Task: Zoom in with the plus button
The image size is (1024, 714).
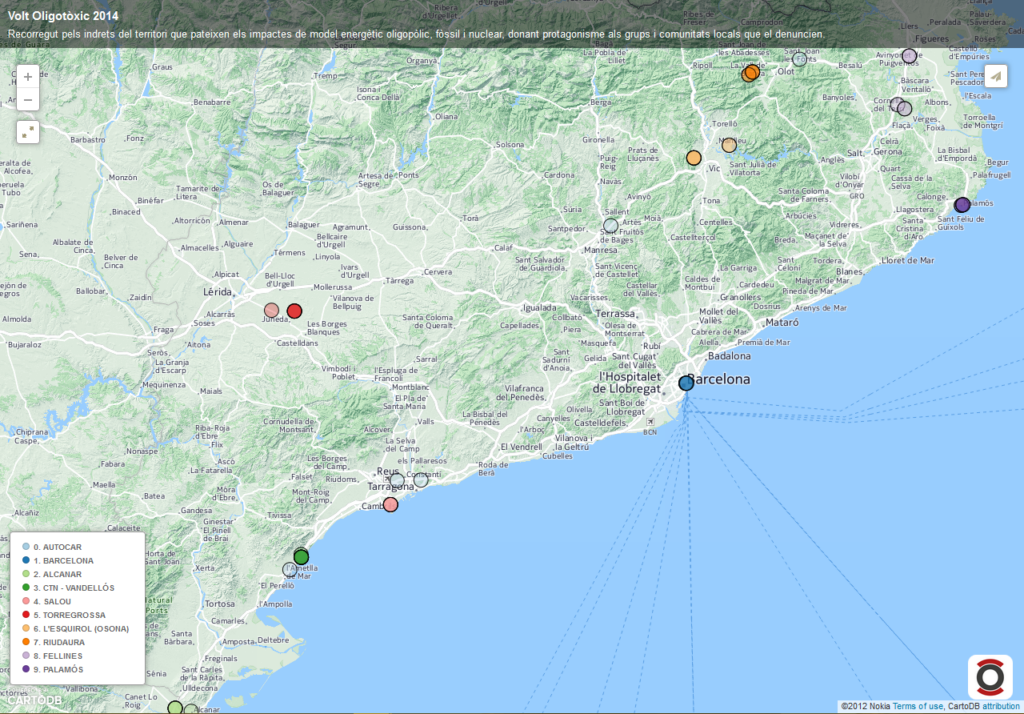Action: 27,77
